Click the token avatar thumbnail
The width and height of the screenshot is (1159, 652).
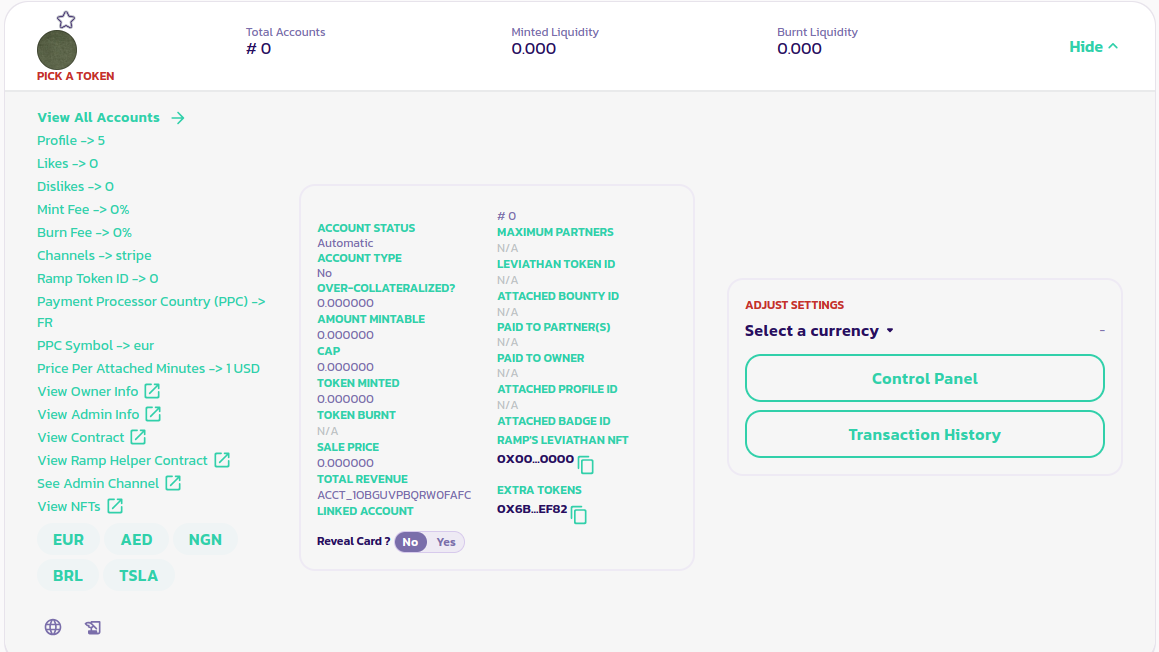tap(57, 50)
